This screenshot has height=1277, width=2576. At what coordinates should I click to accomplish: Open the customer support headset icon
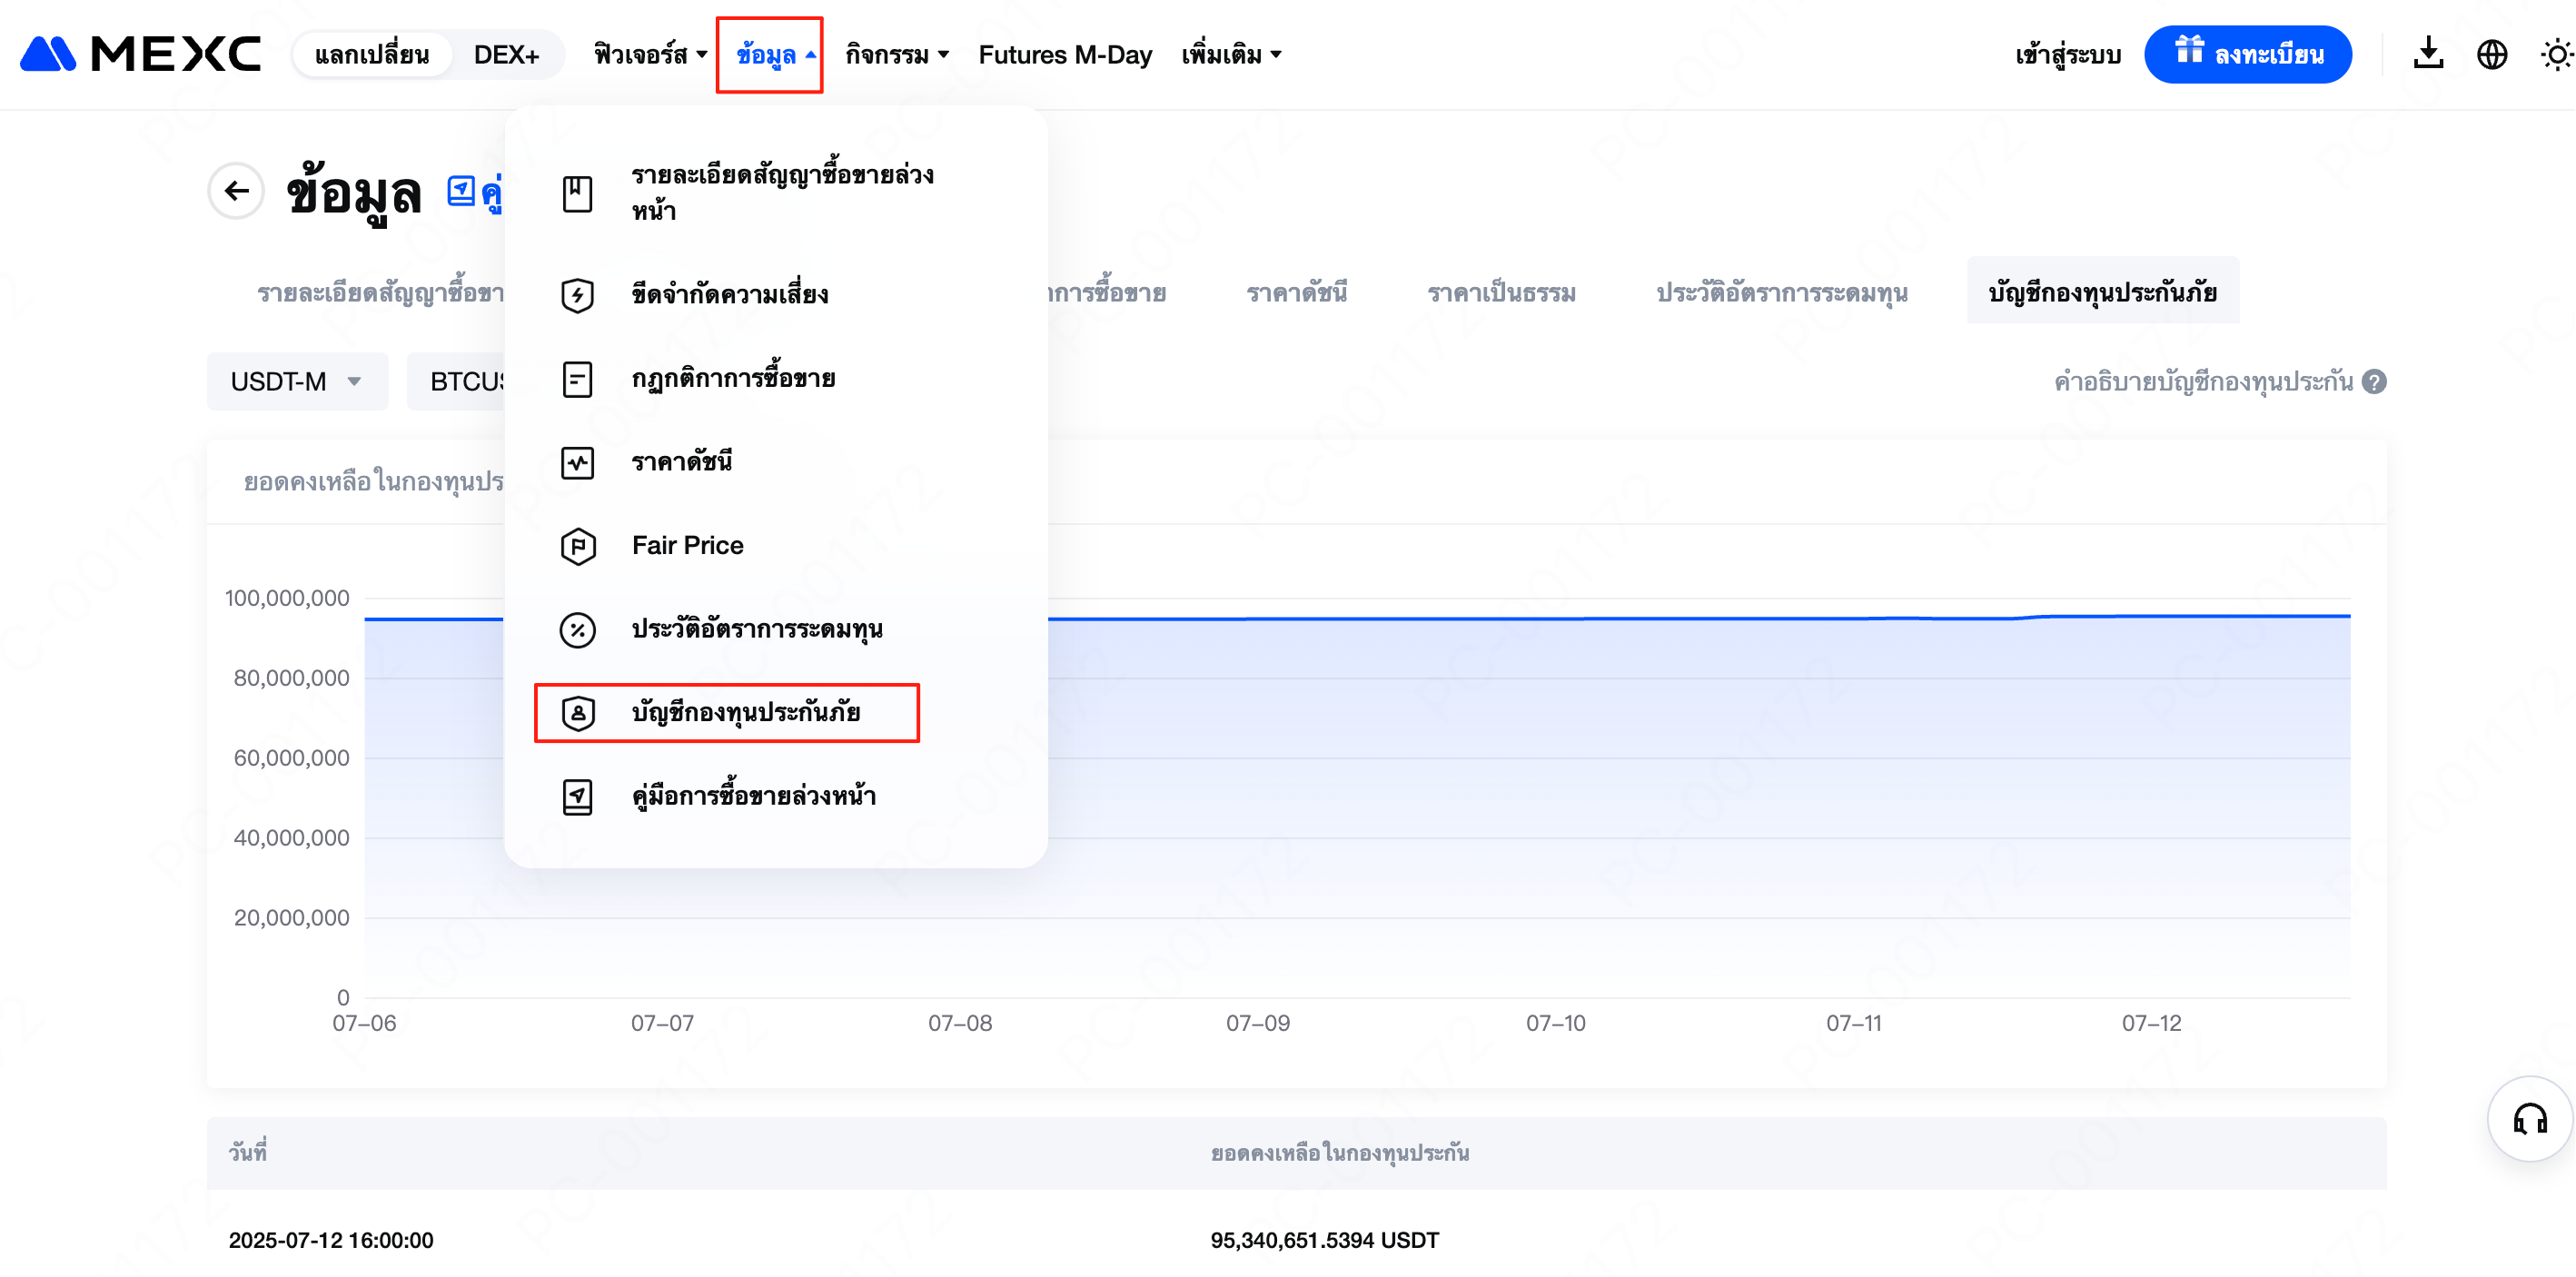click(2530, 1119)
